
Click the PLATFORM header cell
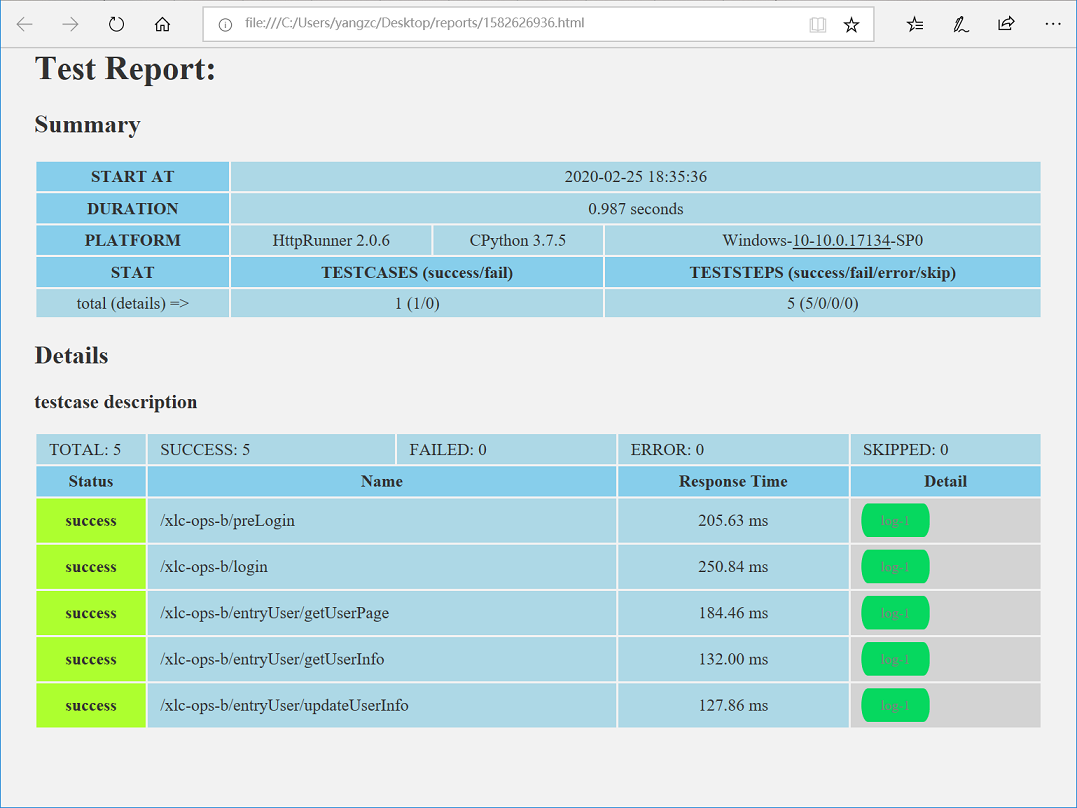point(133,240)
